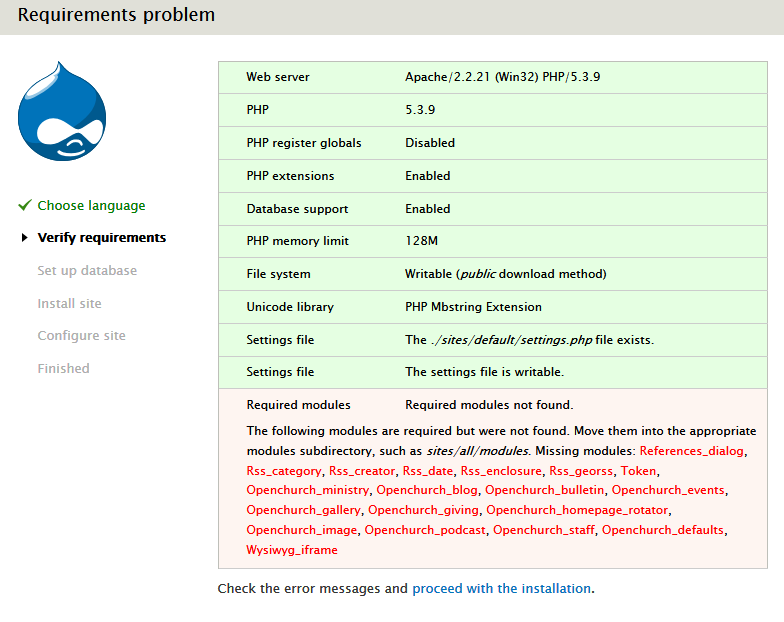Select Required modules not found message
This screenshot has width=784, height=622.
coord(489,405)
